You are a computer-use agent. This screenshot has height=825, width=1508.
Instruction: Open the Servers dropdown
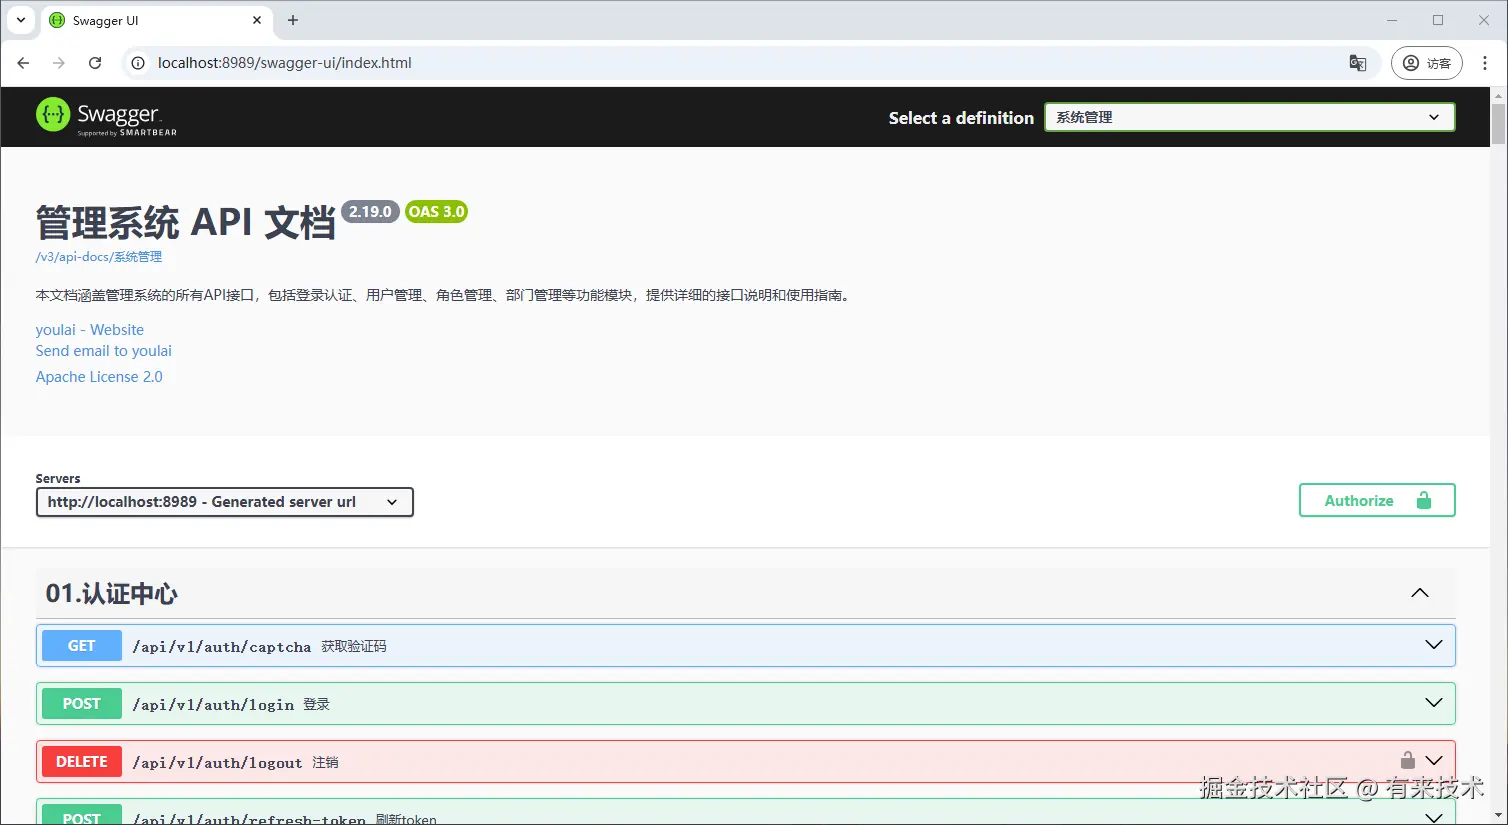point(224,502)
